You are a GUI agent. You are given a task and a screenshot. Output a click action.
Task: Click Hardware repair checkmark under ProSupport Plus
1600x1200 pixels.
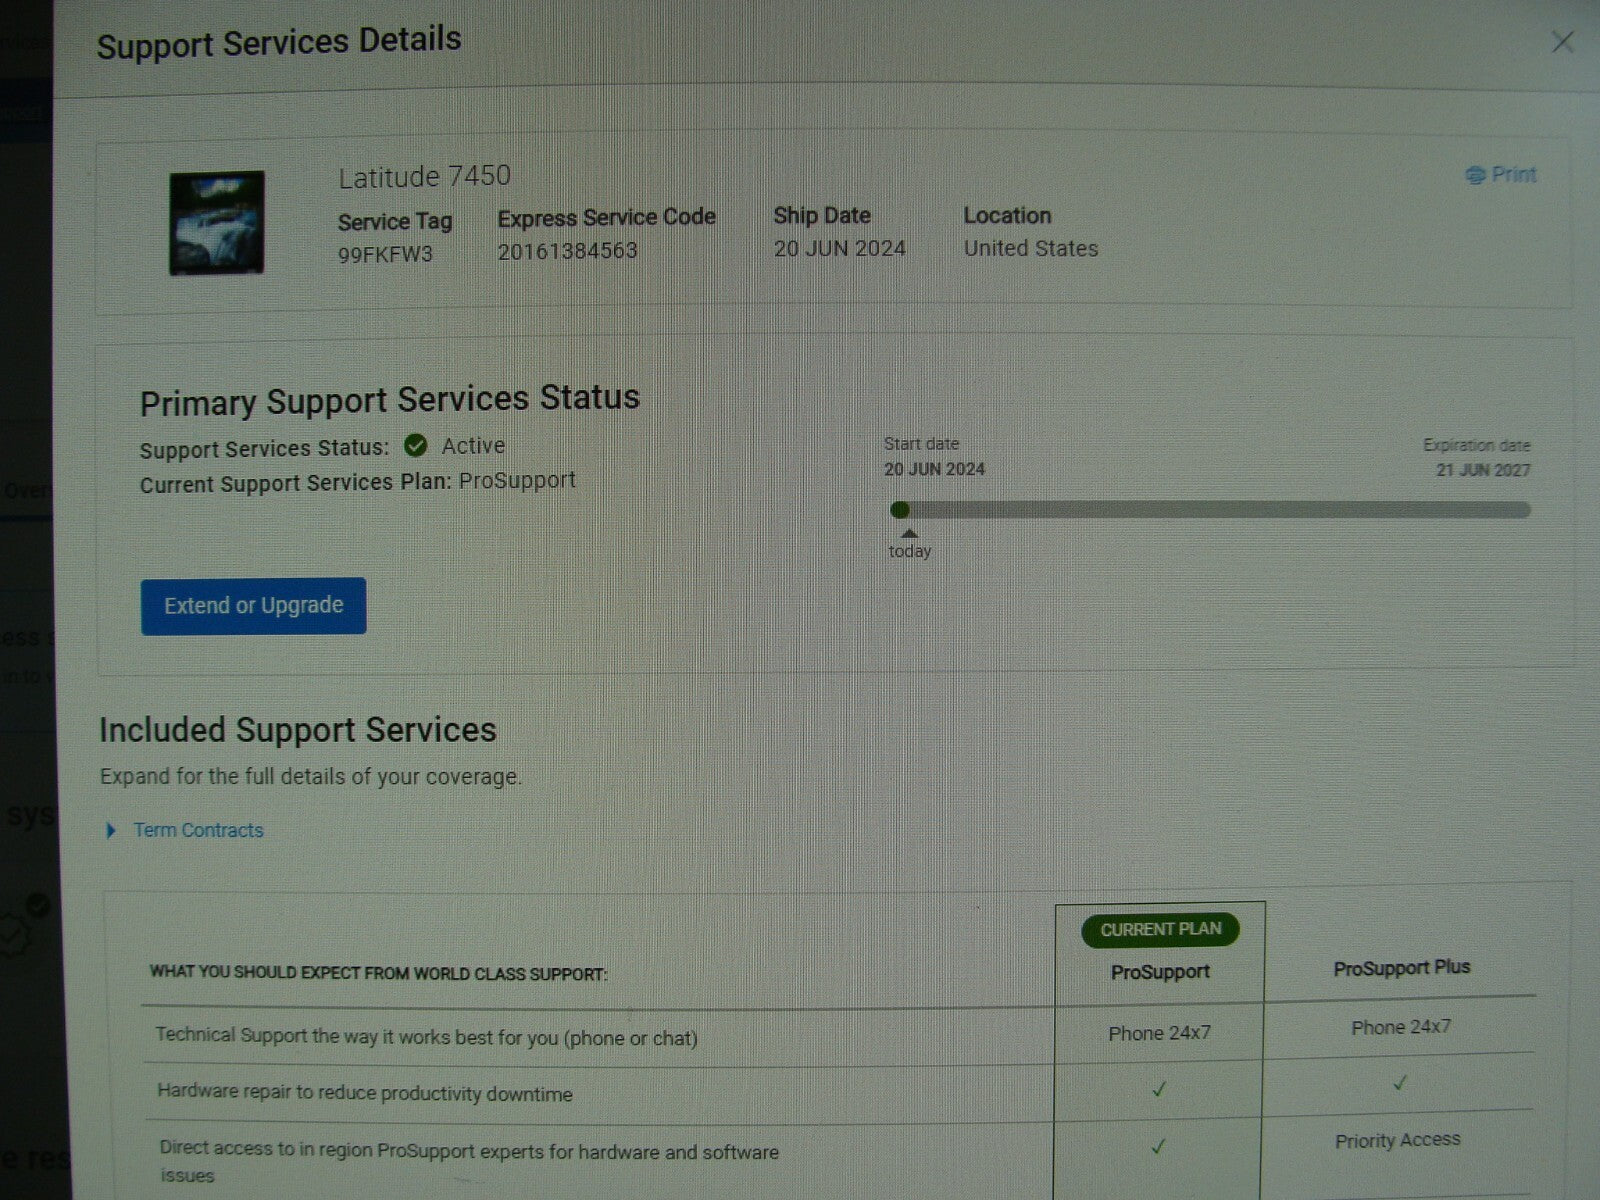[1400, 1083]
